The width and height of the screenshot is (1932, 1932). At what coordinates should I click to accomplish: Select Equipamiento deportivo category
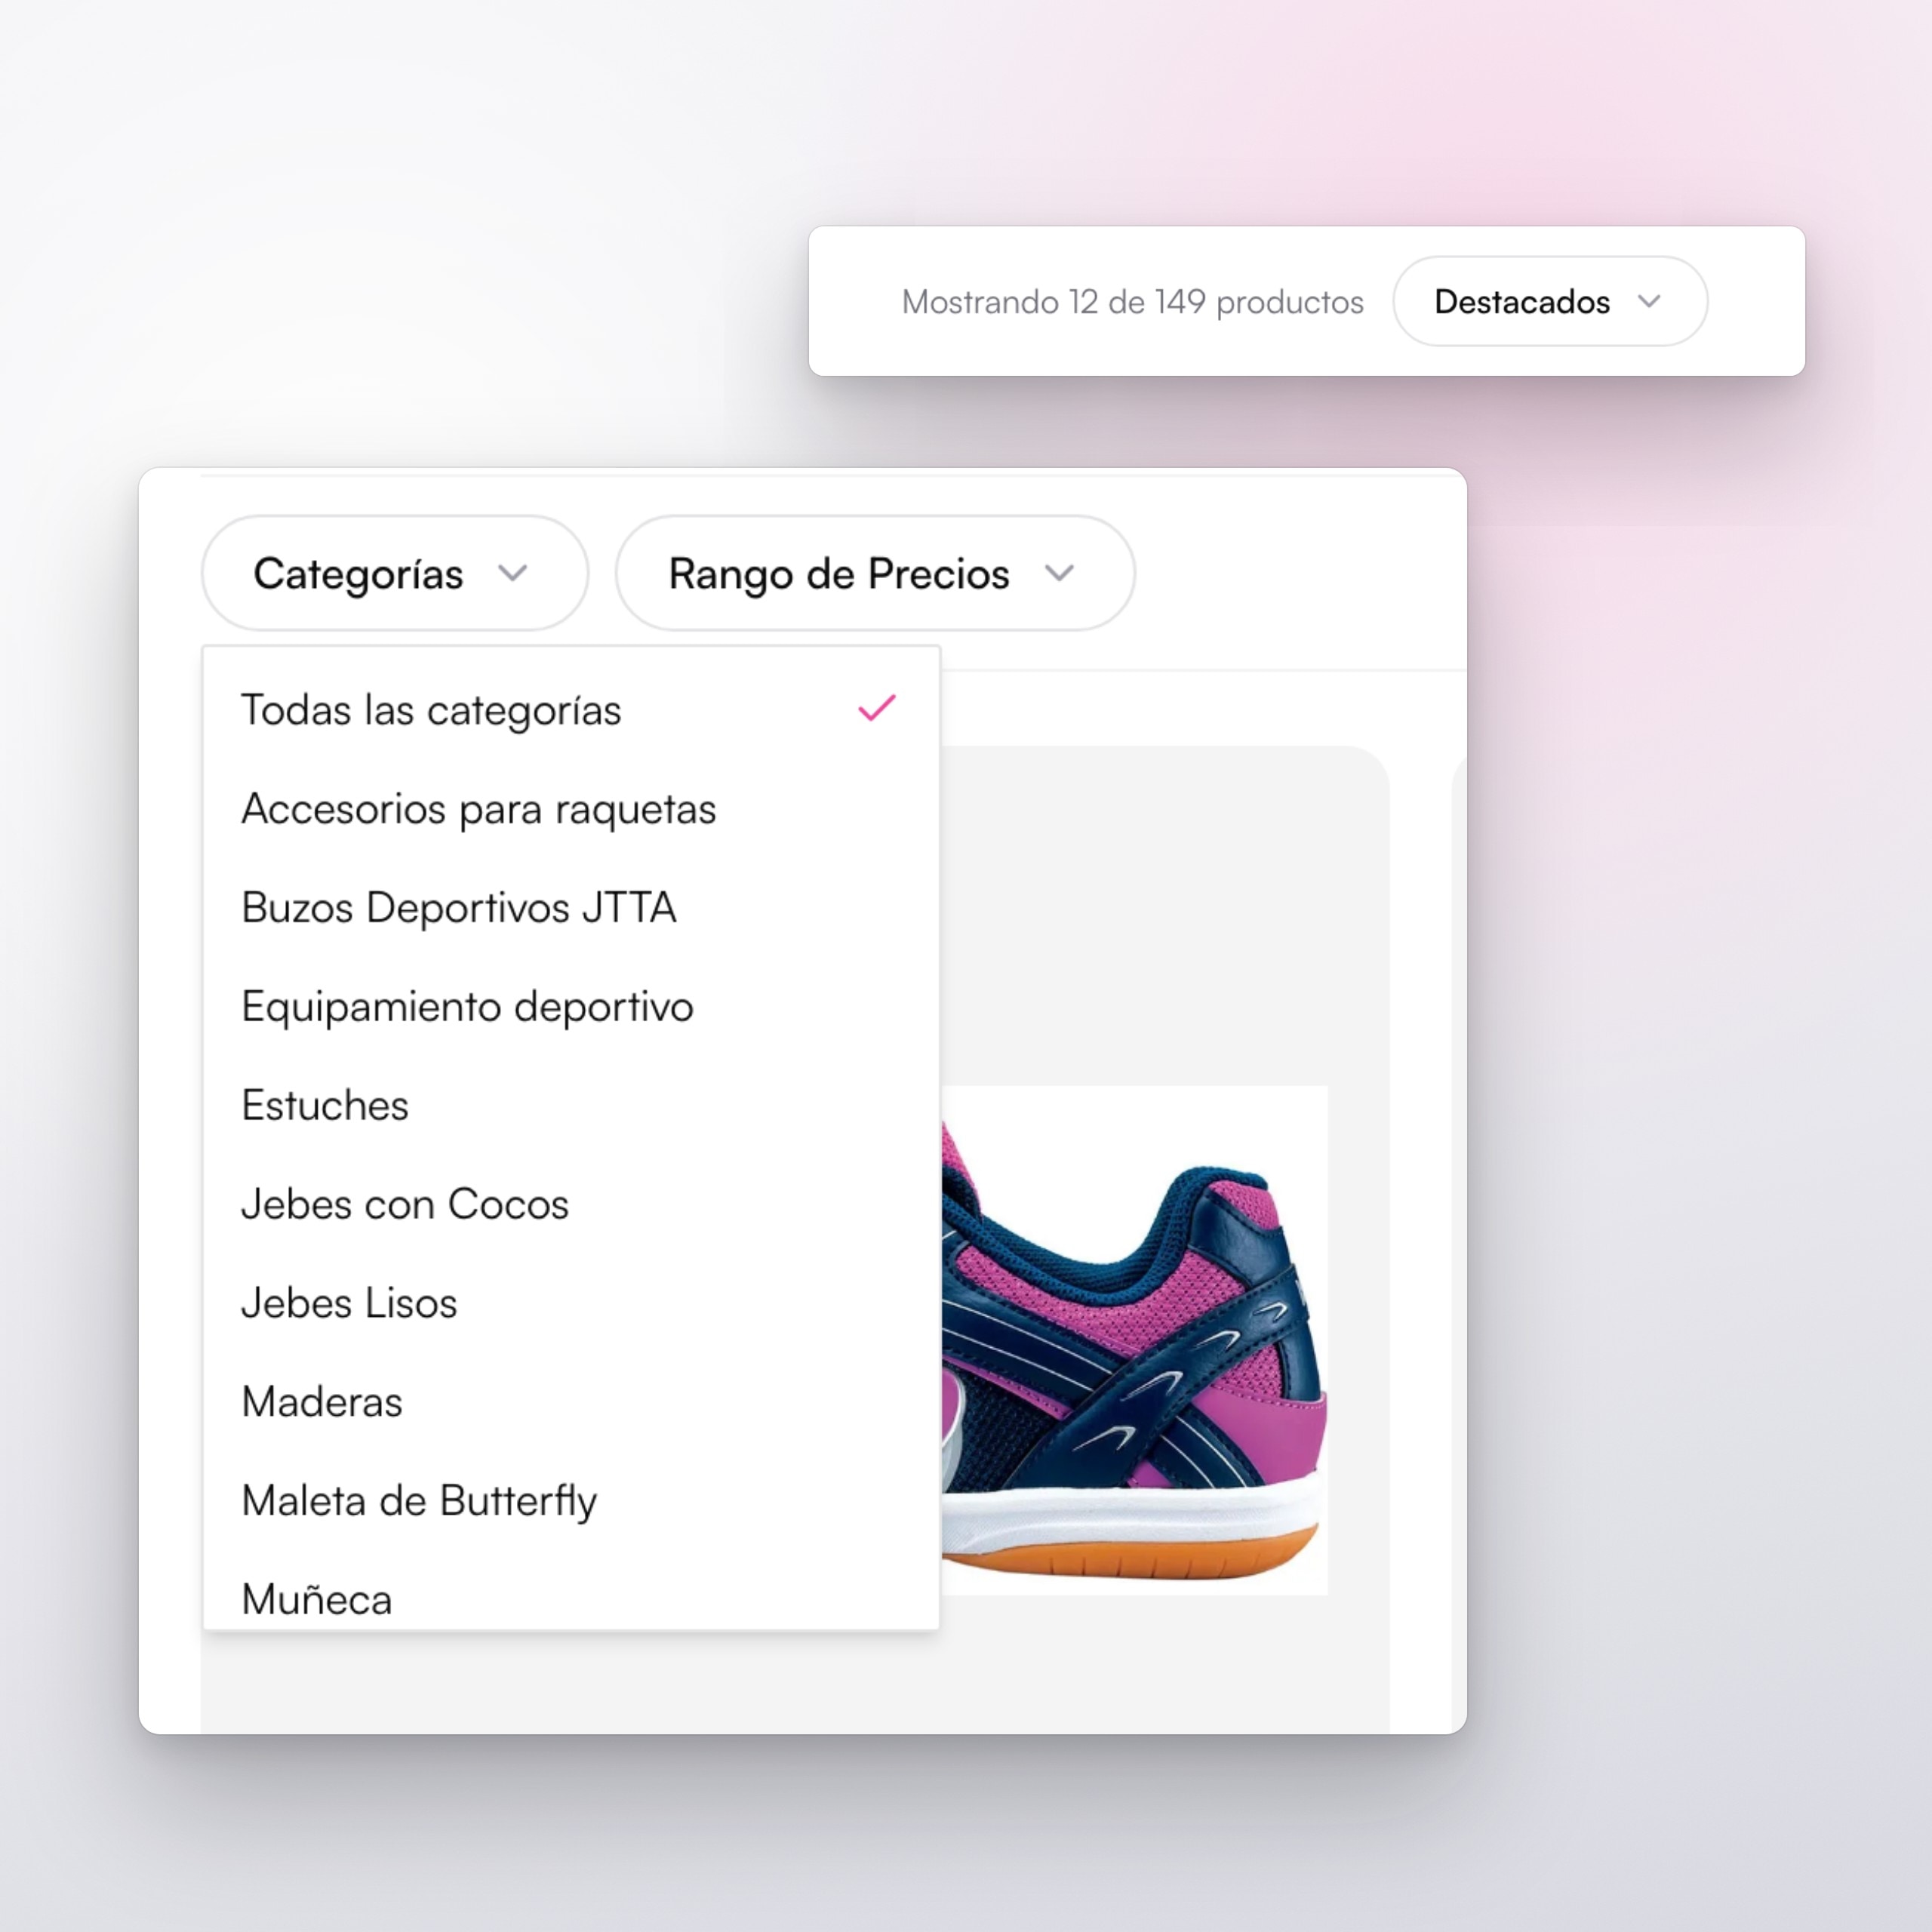(571, 1007)
